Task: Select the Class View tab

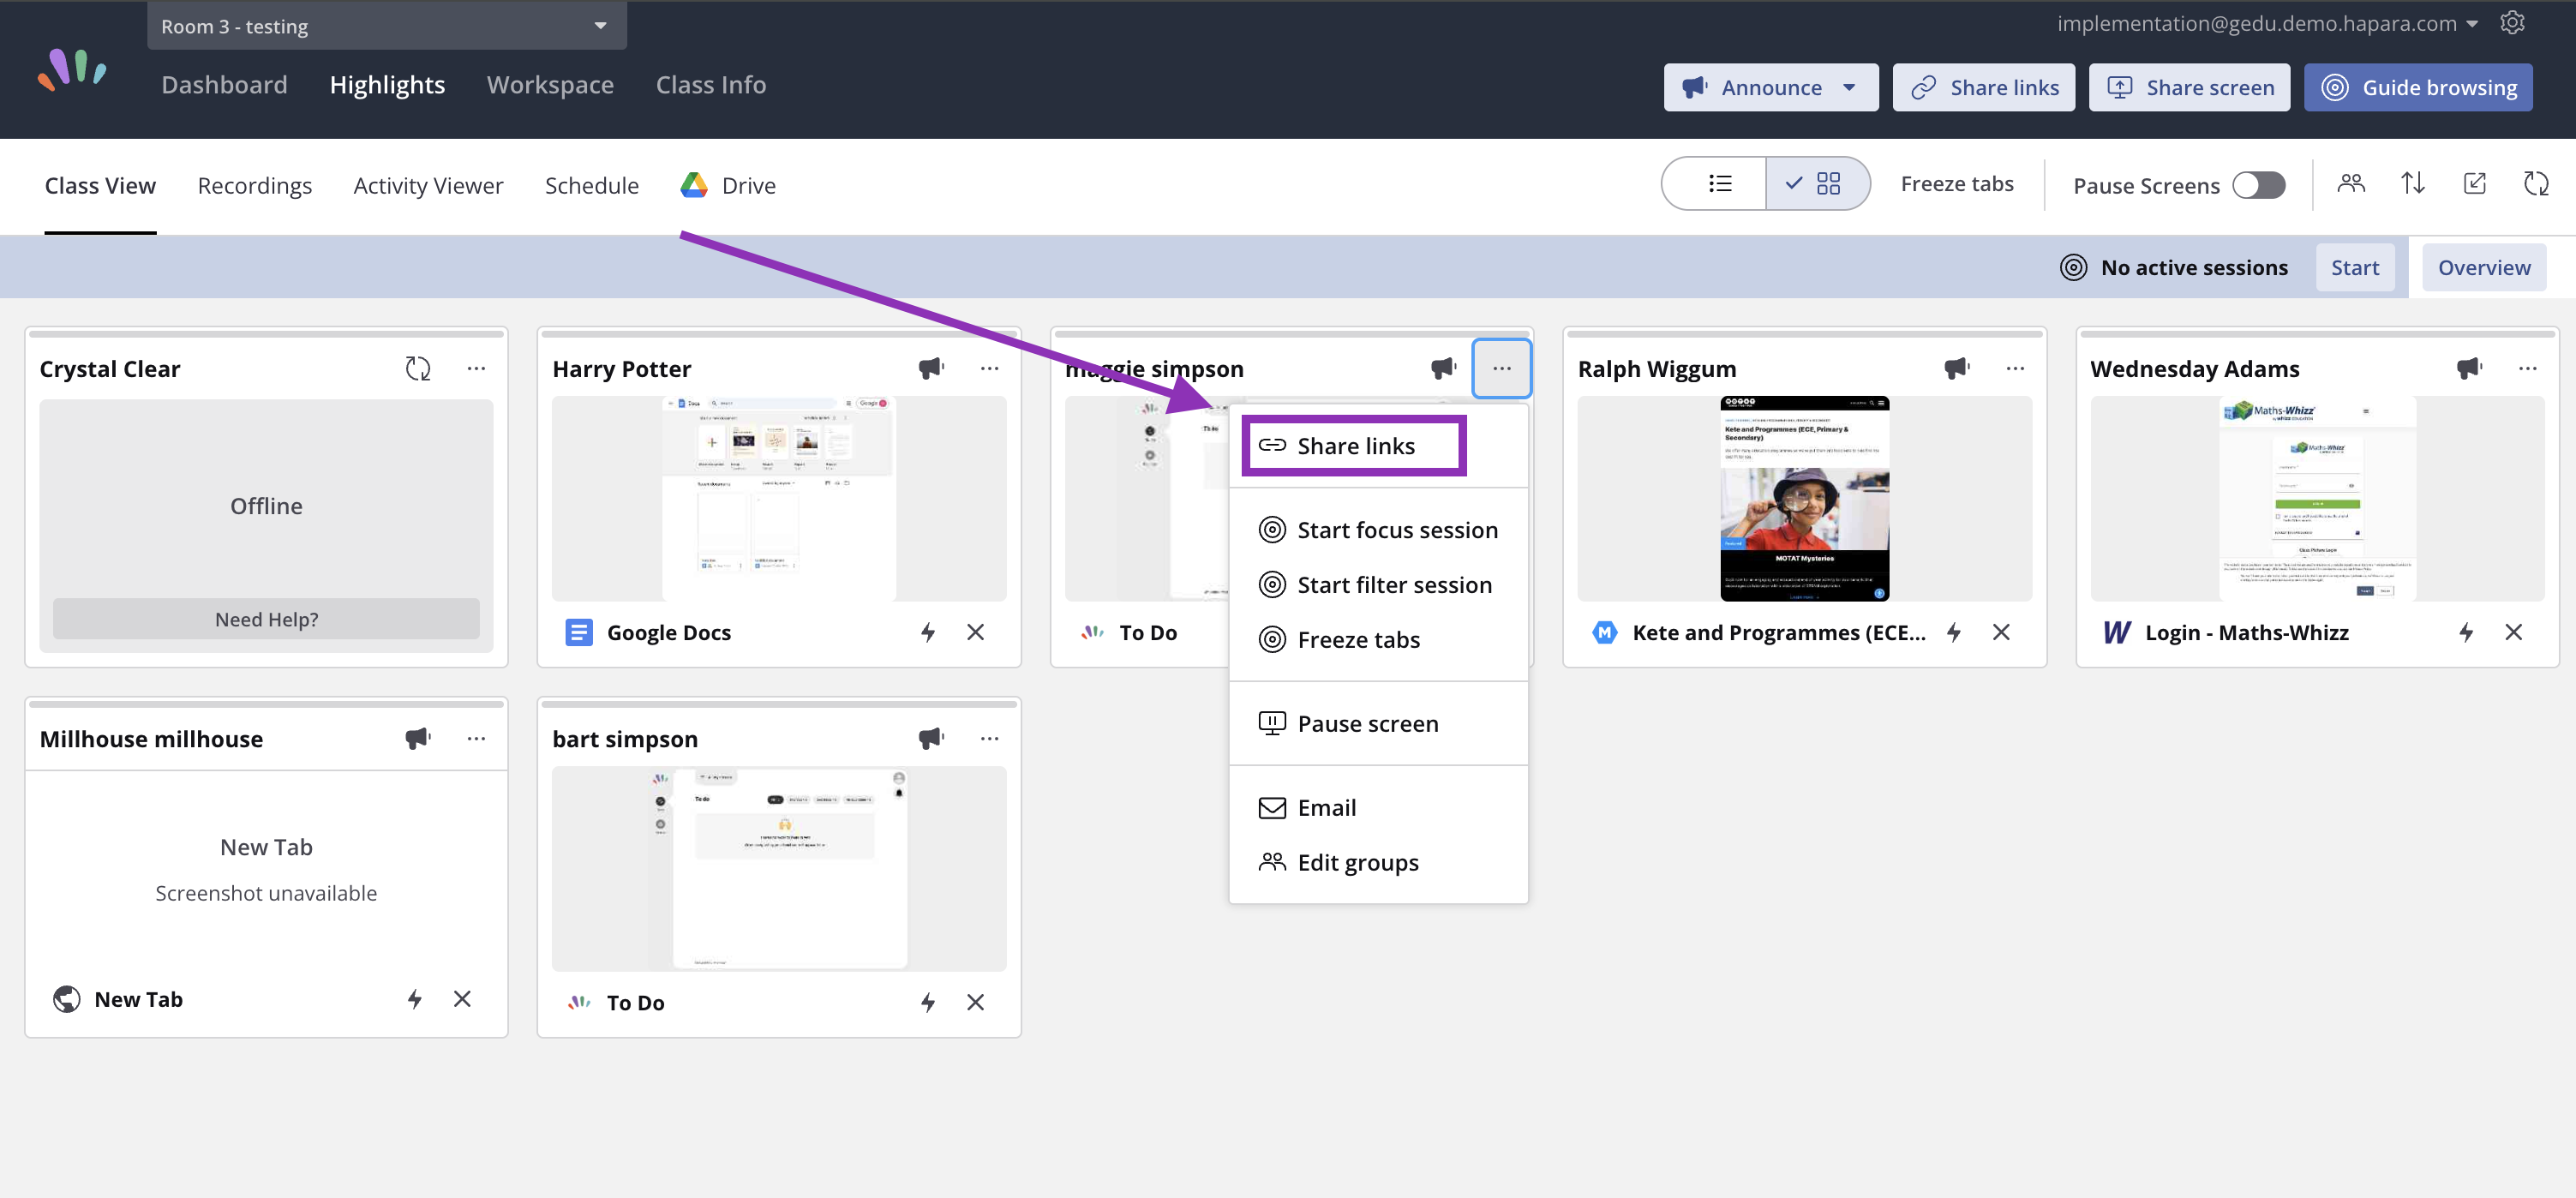Action: pyautogui.click(x=100, y=186)
